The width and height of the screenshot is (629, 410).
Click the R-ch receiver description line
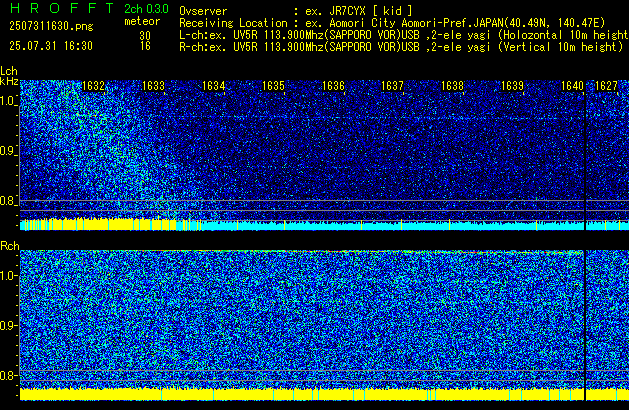coord(401,47)
